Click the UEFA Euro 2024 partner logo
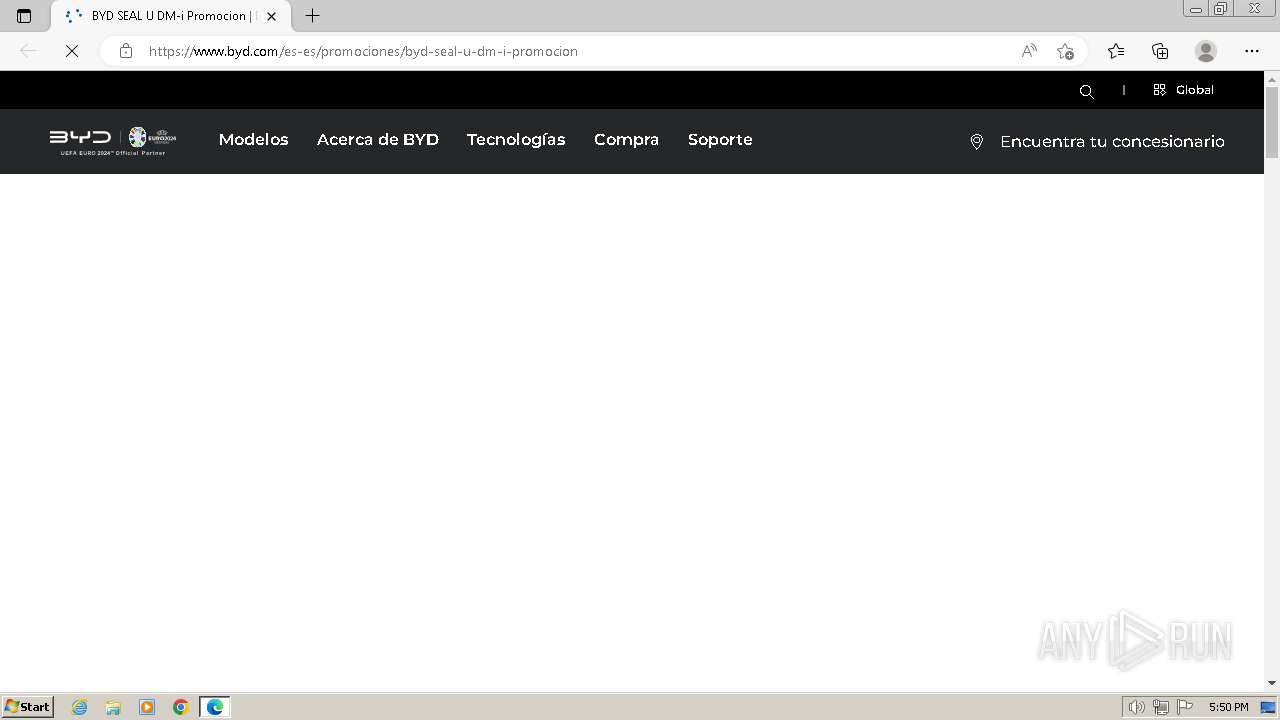Viewport: 1280px width, 720px height. tap(152, 138)
